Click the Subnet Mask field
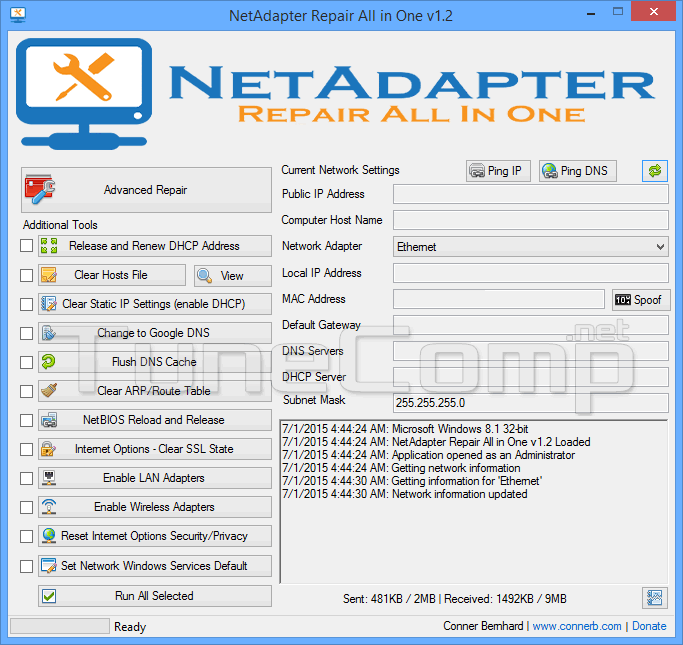The width and height of the screenshot is (683, 645). coord(530,403)
